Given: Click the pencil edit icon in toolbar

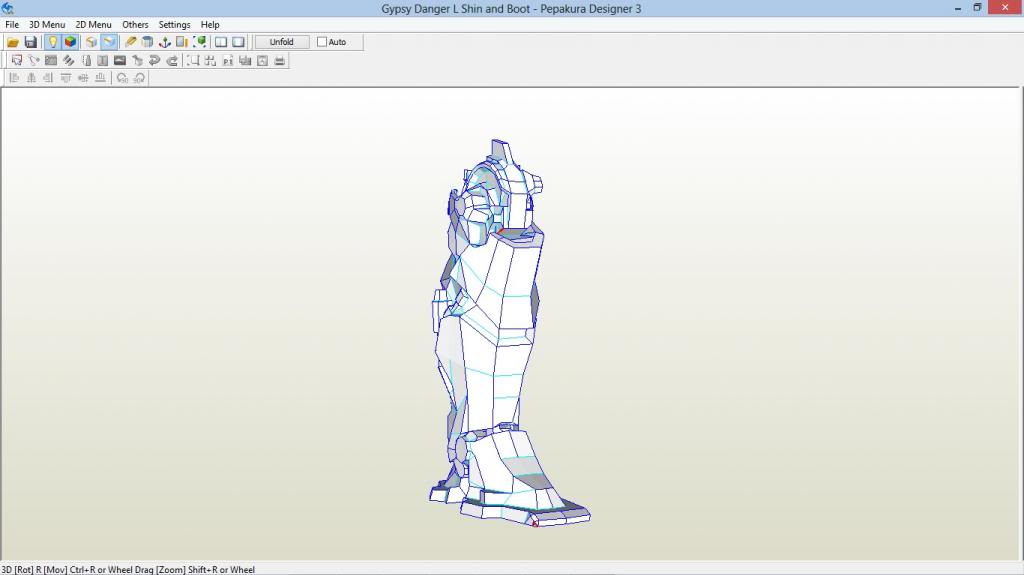Looking at the screenshot, I should pyautogui.click(x=130, y=42).
